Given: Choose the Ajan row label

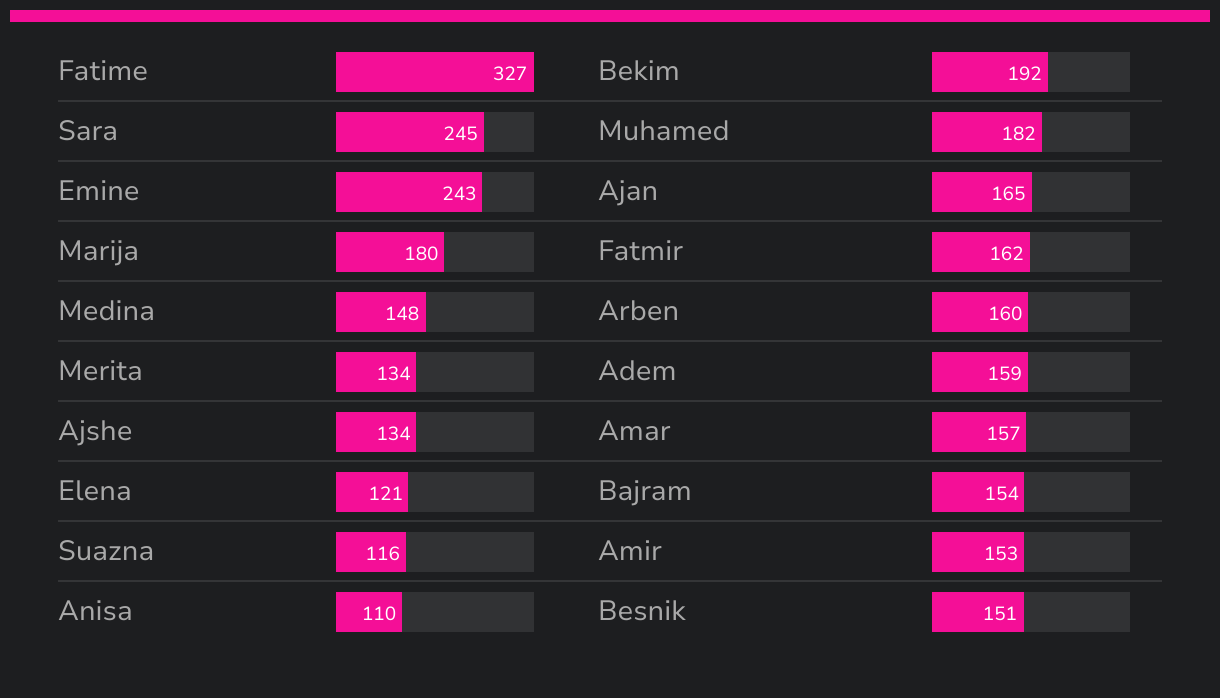Looking at the screenshot, I should pos(628,192).
